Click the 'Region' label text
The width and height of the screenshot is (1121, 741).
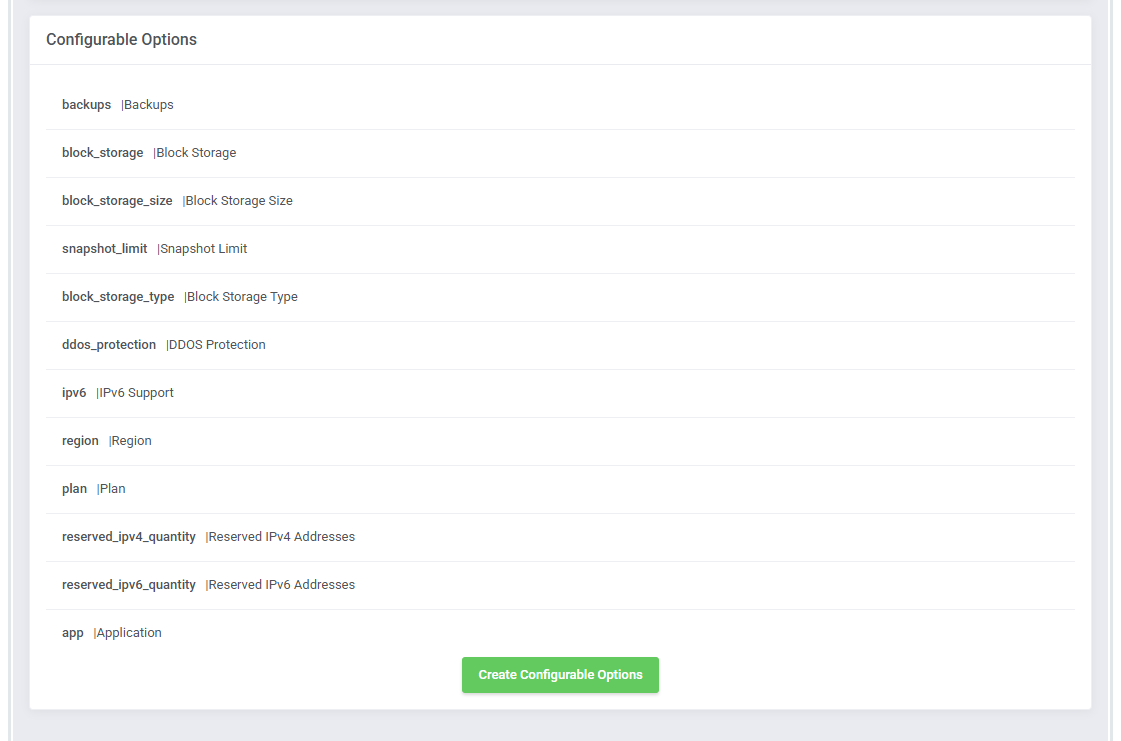pyautogui.click(x=131, y=441)
